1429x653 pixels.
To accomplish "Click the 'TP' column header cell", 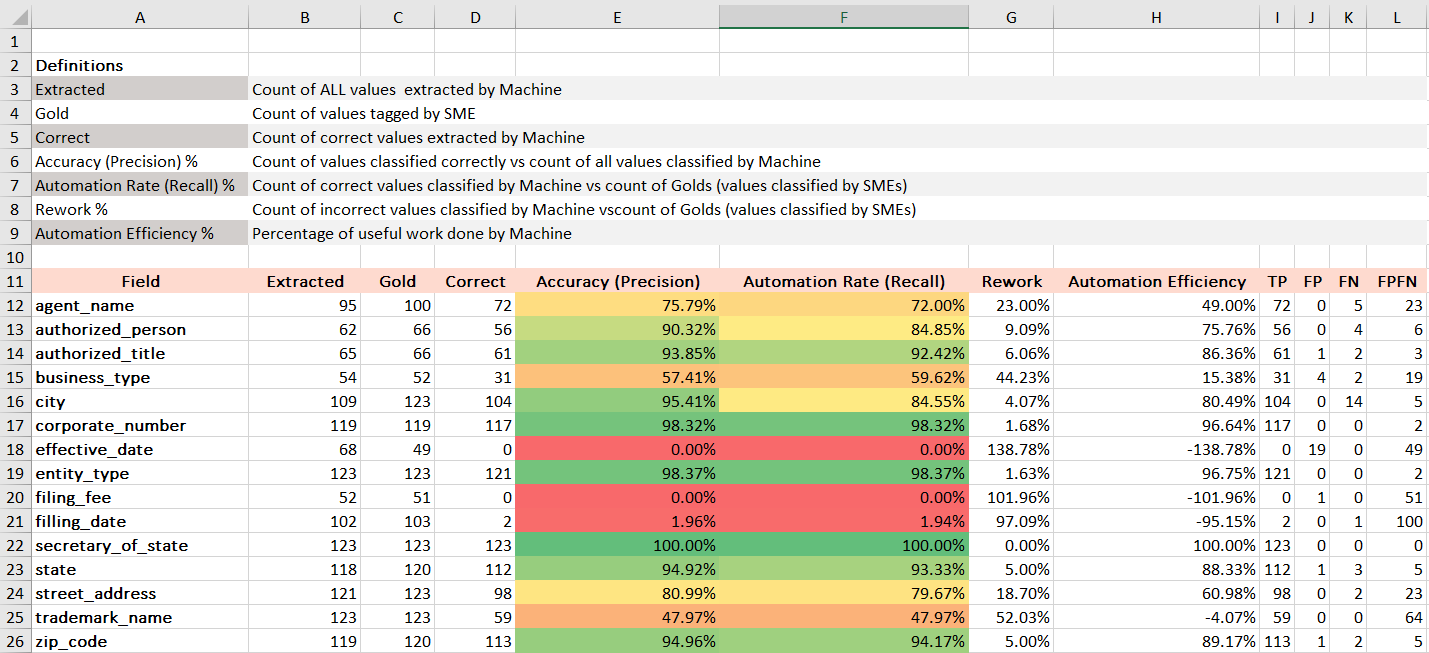I will tap(1277, 281).
